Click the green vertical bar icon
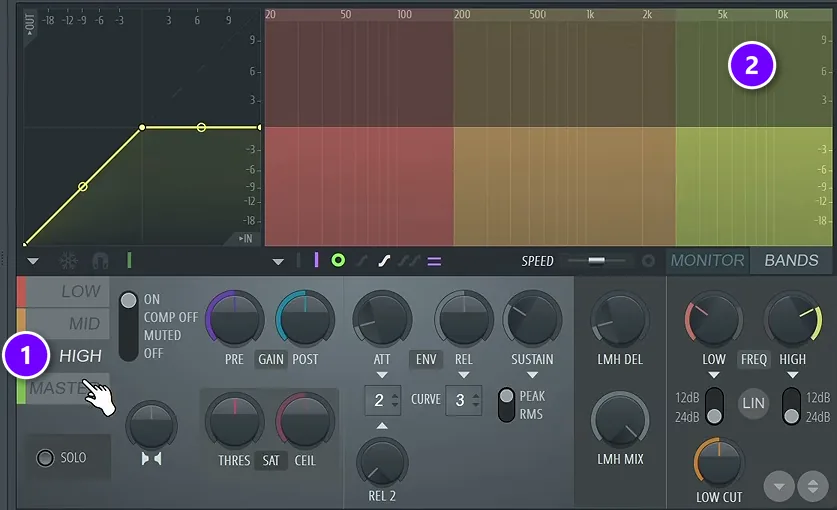837x510 pixels. [129, 261]
